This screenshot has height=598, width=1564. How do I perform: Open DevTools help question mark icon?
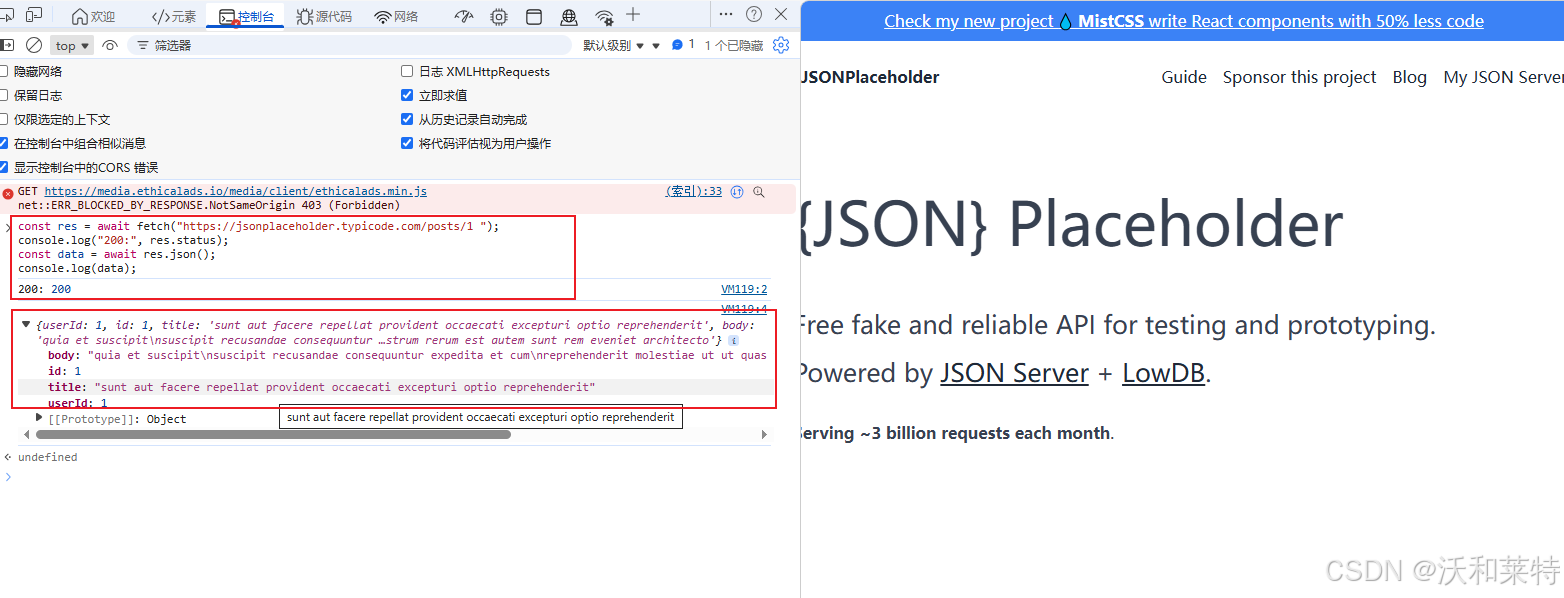(754, 14)
